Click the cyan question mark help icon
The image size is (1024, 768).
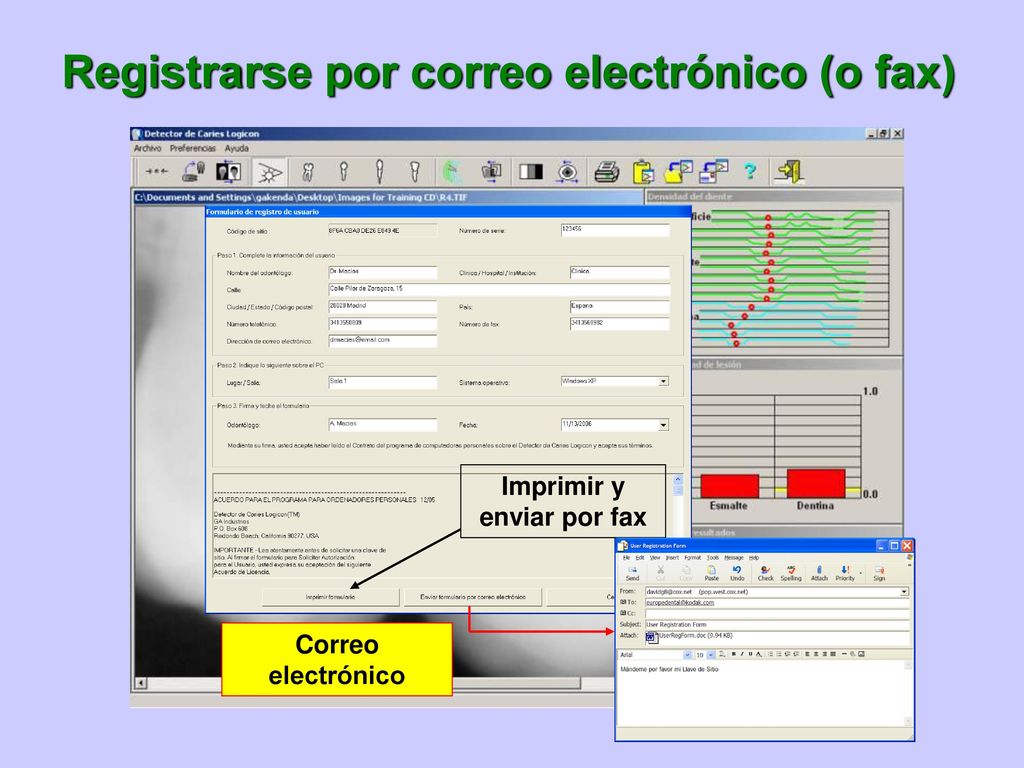[x=750, y=172]
